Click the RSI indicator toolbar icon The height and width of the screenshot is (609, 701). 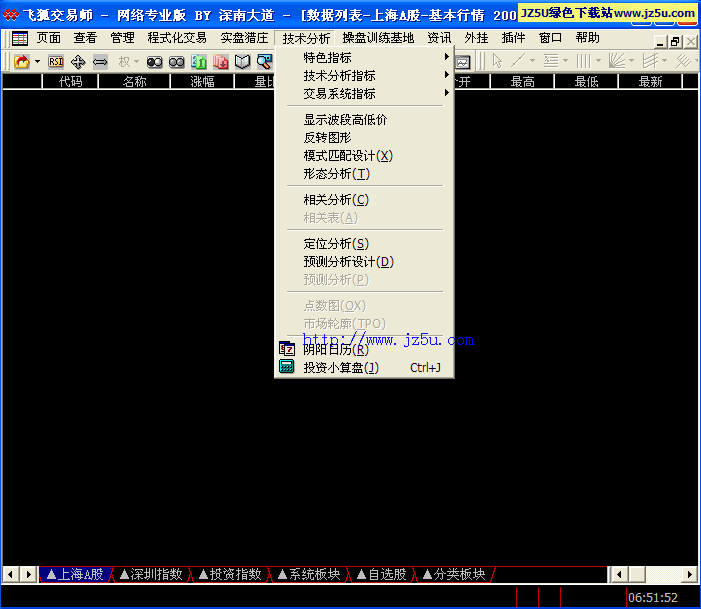[x=56, y=61]
